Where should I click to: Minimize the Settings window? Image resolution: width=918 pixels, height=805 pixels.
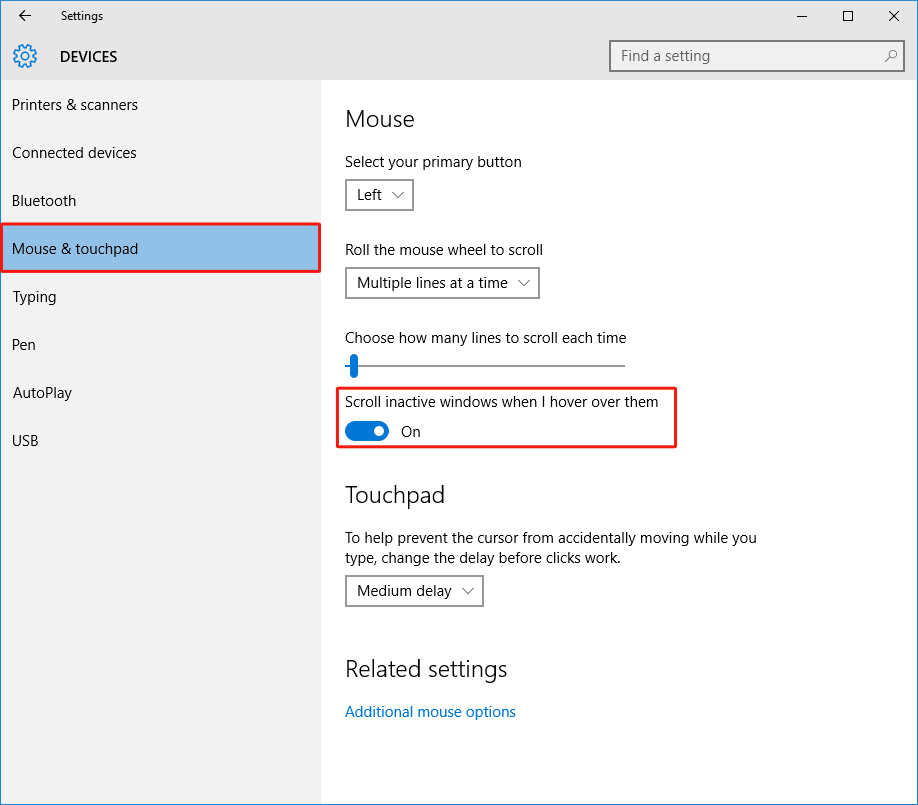pyautogui.click(x=801, y=16)
